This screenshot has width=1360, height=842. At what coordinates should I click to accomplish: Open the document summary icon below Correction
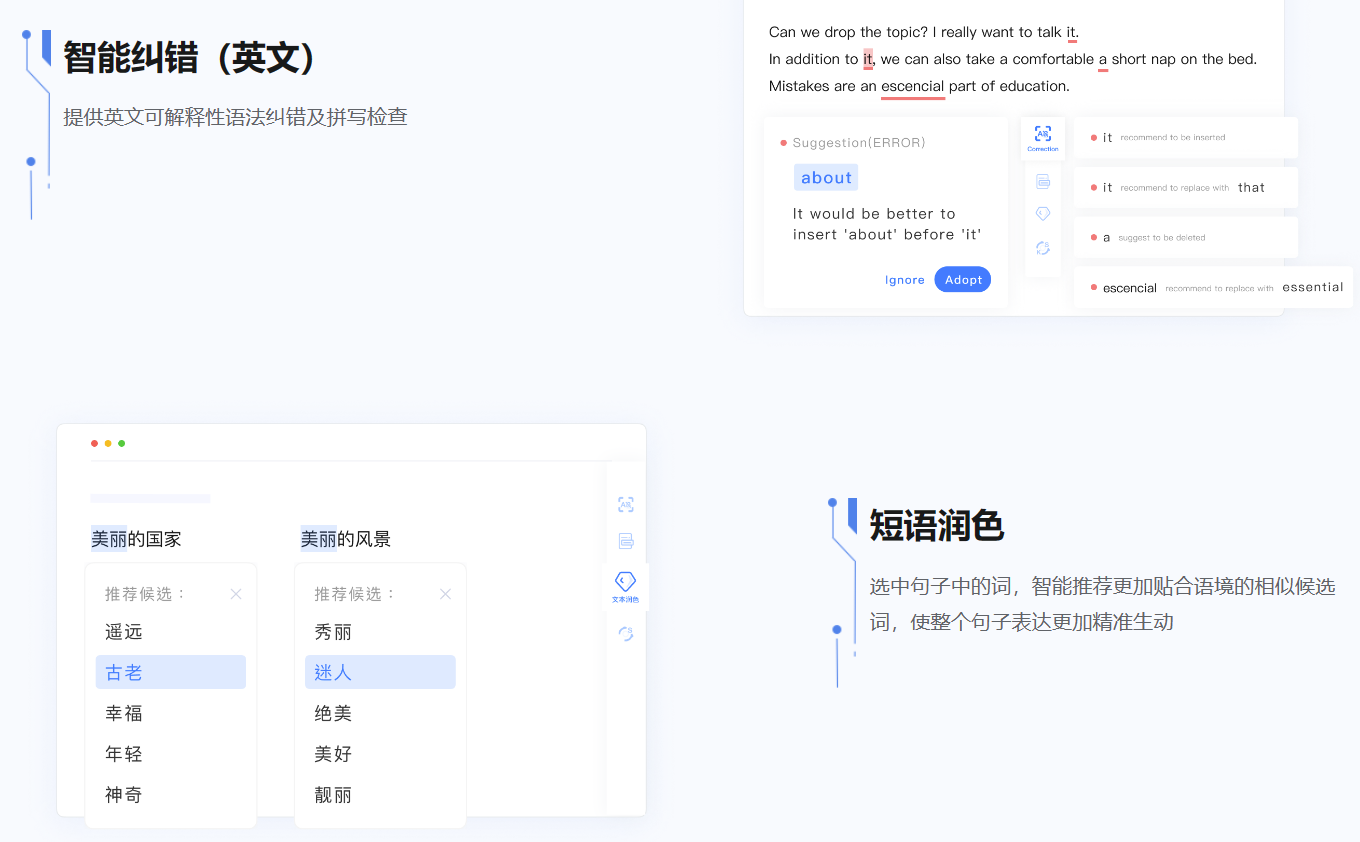click(1043, 181)
